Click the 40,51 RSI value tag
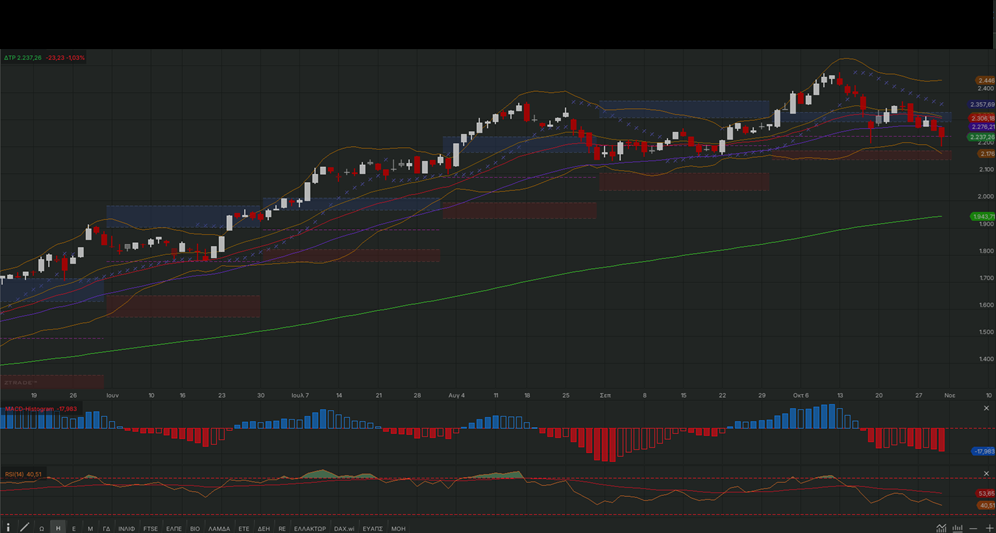The height and width of the screenshot is (533, 996). (986, 505)
